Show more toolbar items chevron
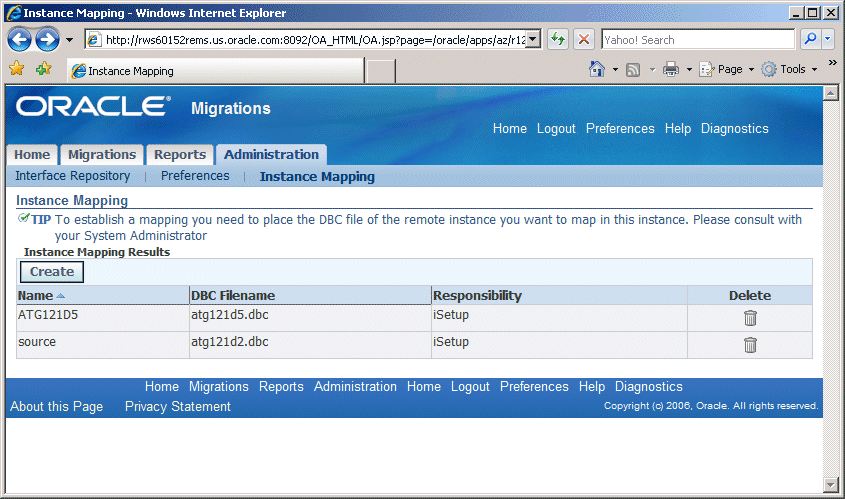The width and height of the screenshot is (845, 499). coord(833,63)
